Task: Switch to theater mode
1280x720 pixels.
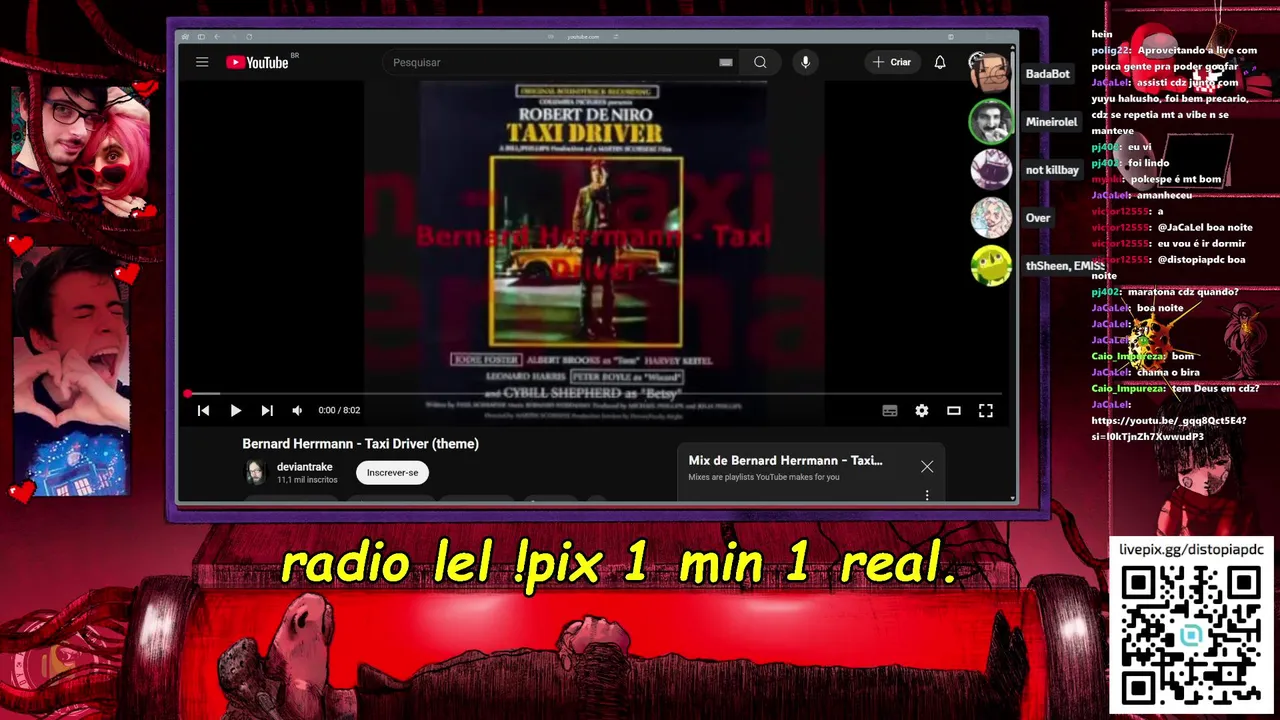Action: tap(954, 410)
